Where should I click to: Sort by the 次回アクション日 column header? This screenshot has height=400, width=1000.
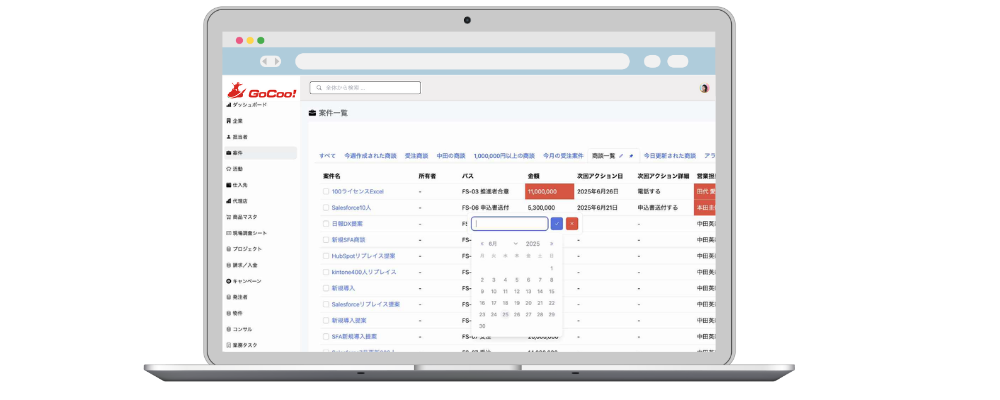click(x=598, y=175)
